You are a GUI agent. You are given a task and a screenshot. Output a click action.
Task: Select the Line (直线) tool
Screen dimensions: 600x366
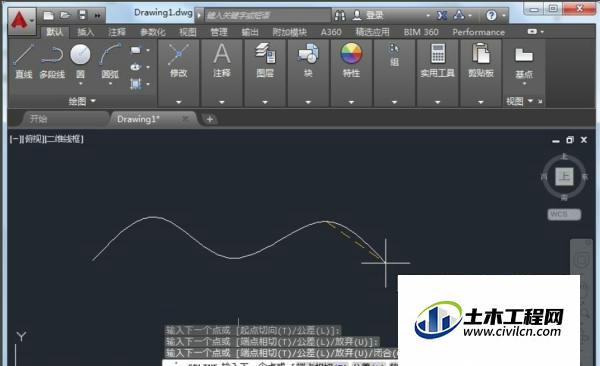pyautogui.click(x=23, y=61)
